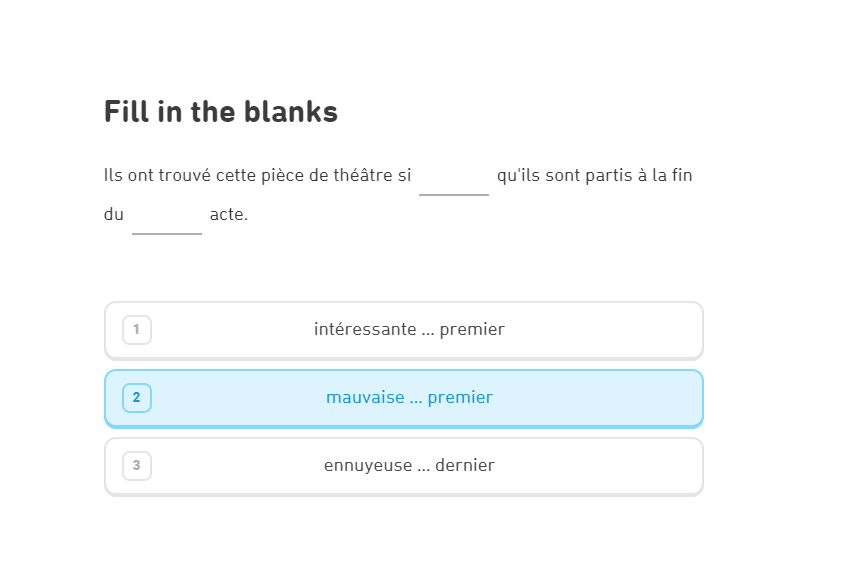This screenshot has height=588, width=863.
Task: Select highlighted option 'mauvaise ... premier'
Action: tap(404, 399)
